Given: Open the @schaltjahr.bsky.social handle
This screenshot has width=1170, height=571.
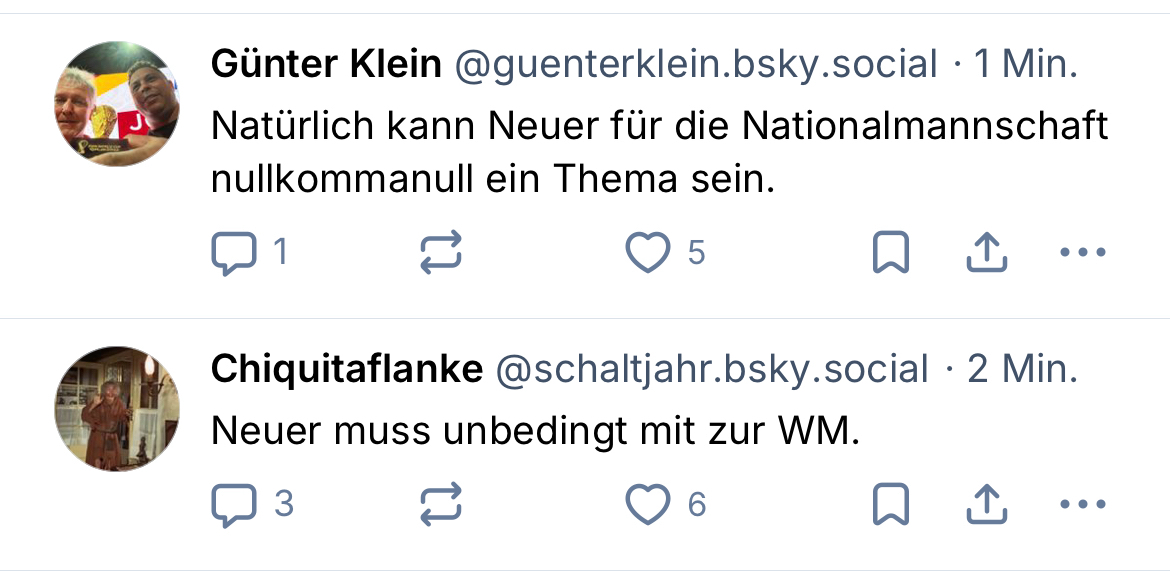Looking at the screenshot, I should pyautogui.click(x=712, y=370).
